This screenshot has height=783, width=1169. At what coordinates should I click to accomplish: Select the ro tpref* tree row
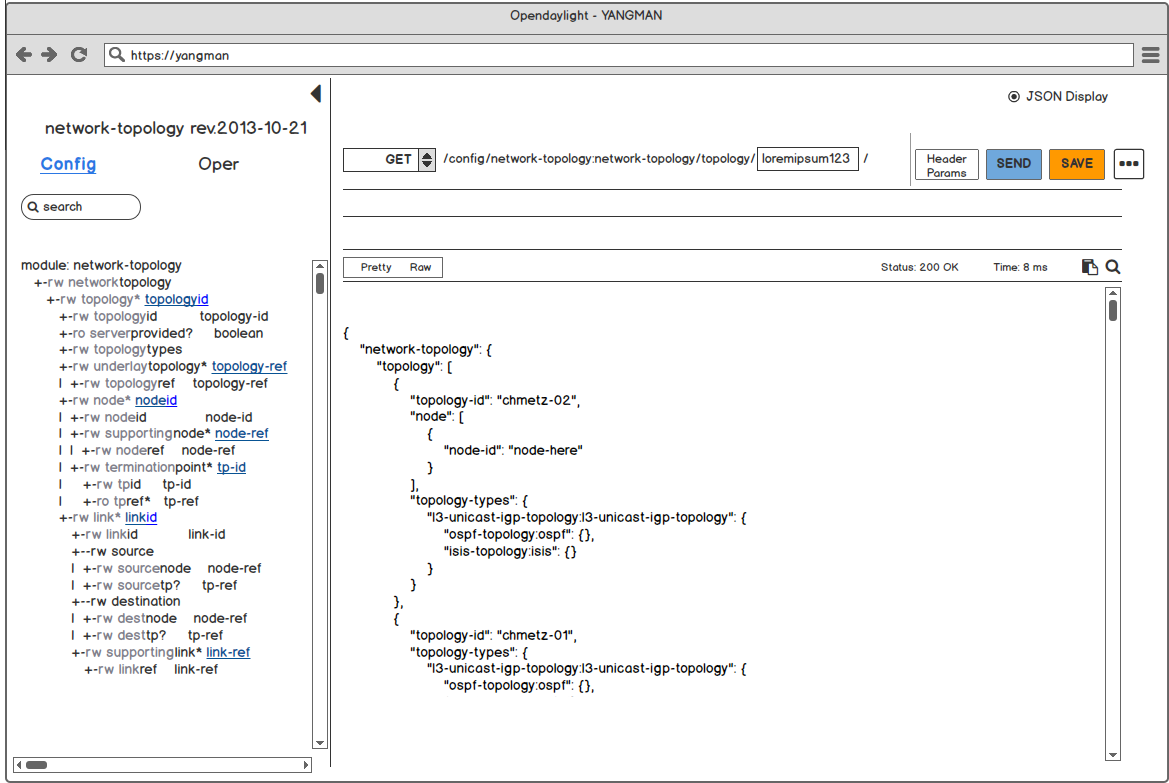pos(141,501)
